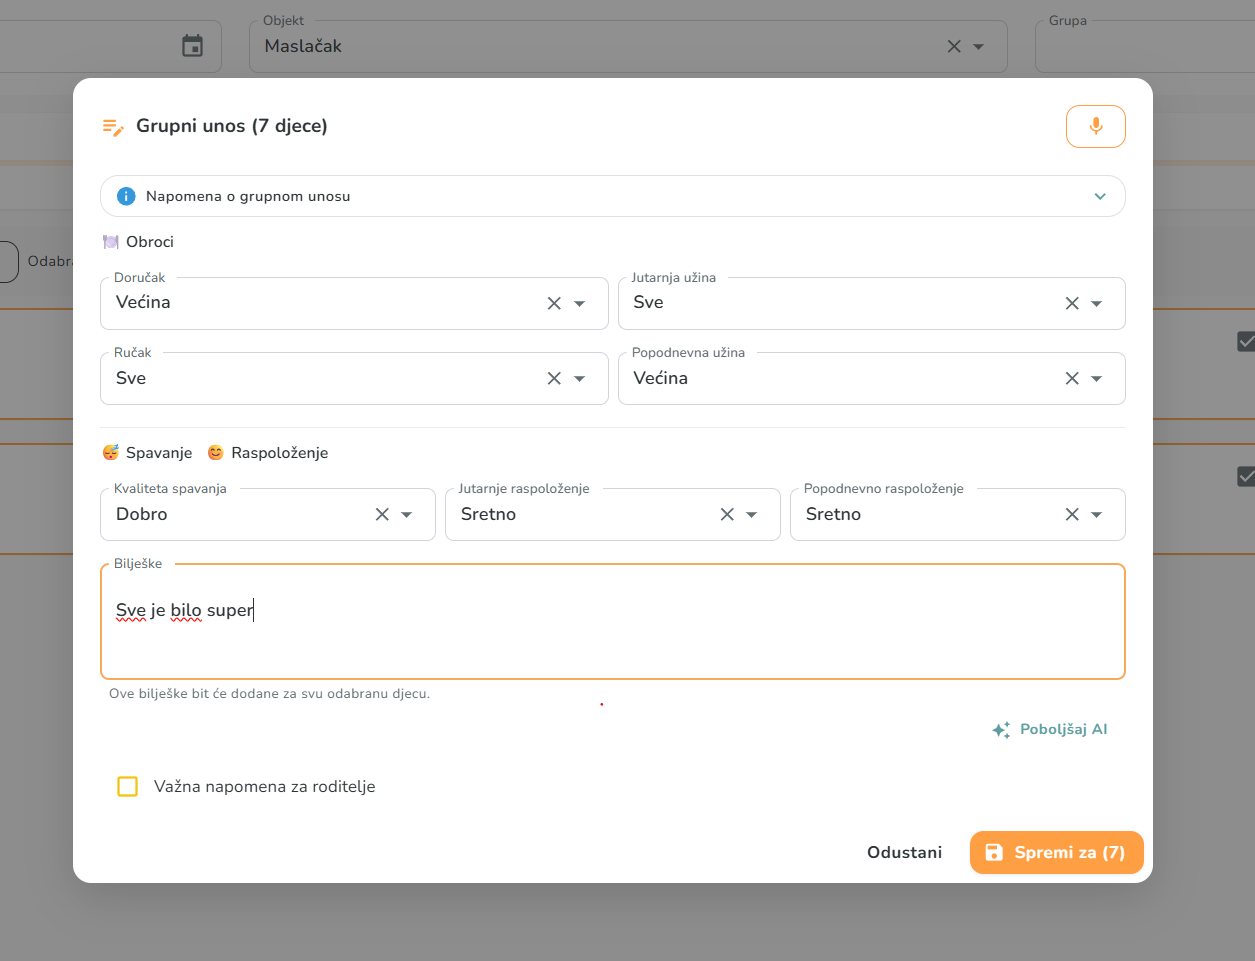
Task: Enable Važna napomena za roditelje checkbox
Action: (x=128, y=786)
